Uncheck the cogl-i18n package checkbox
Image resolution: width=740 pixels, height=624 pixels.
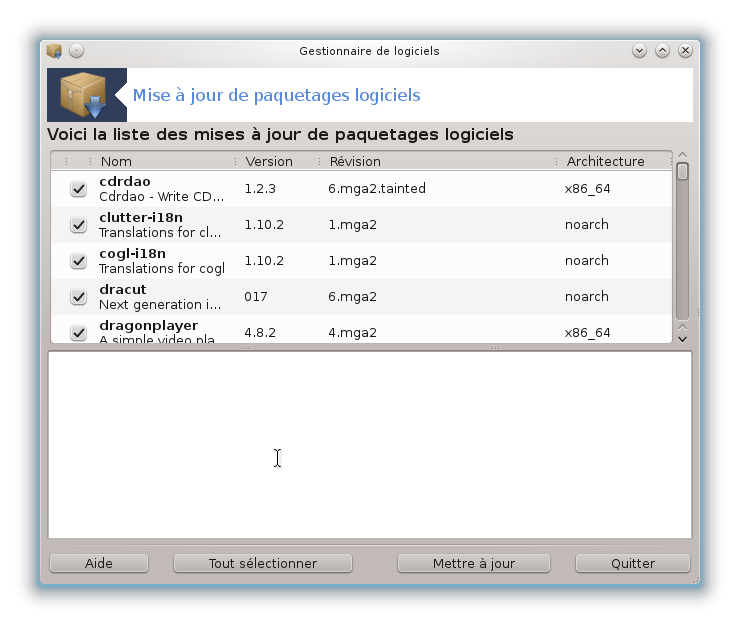coord(78,261)
